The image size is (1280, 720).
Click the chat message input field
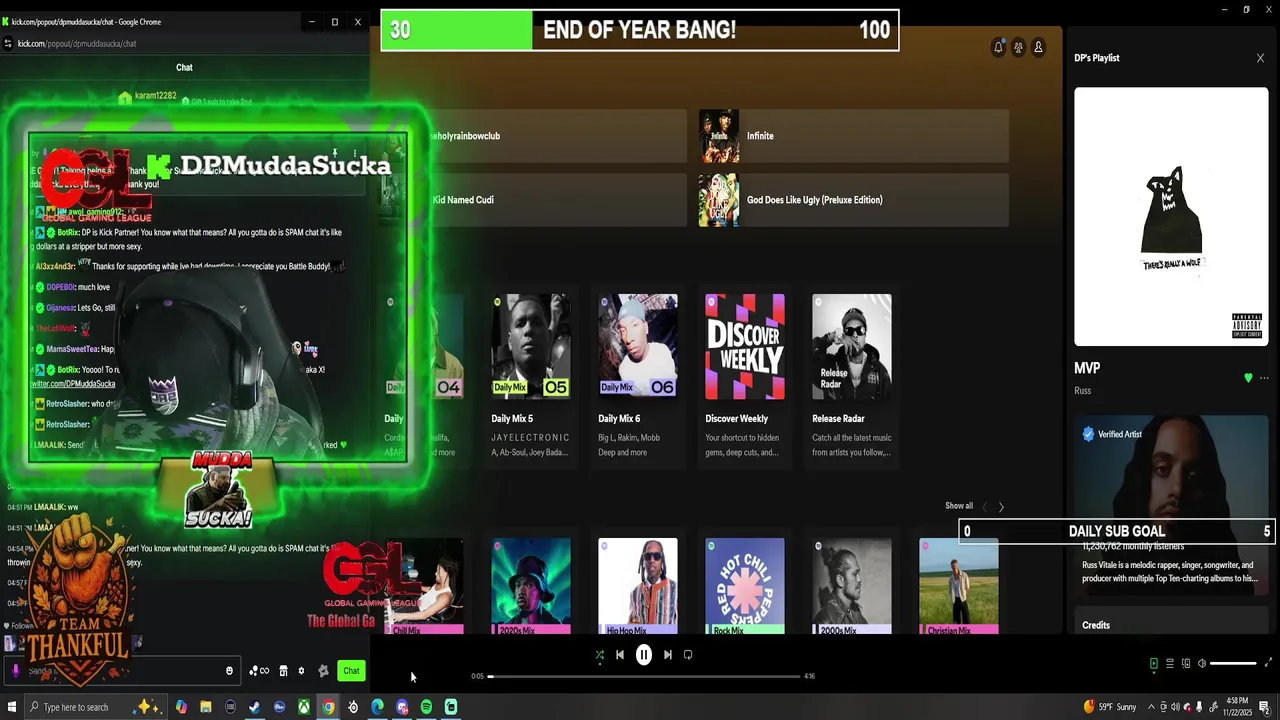[123, 671]
